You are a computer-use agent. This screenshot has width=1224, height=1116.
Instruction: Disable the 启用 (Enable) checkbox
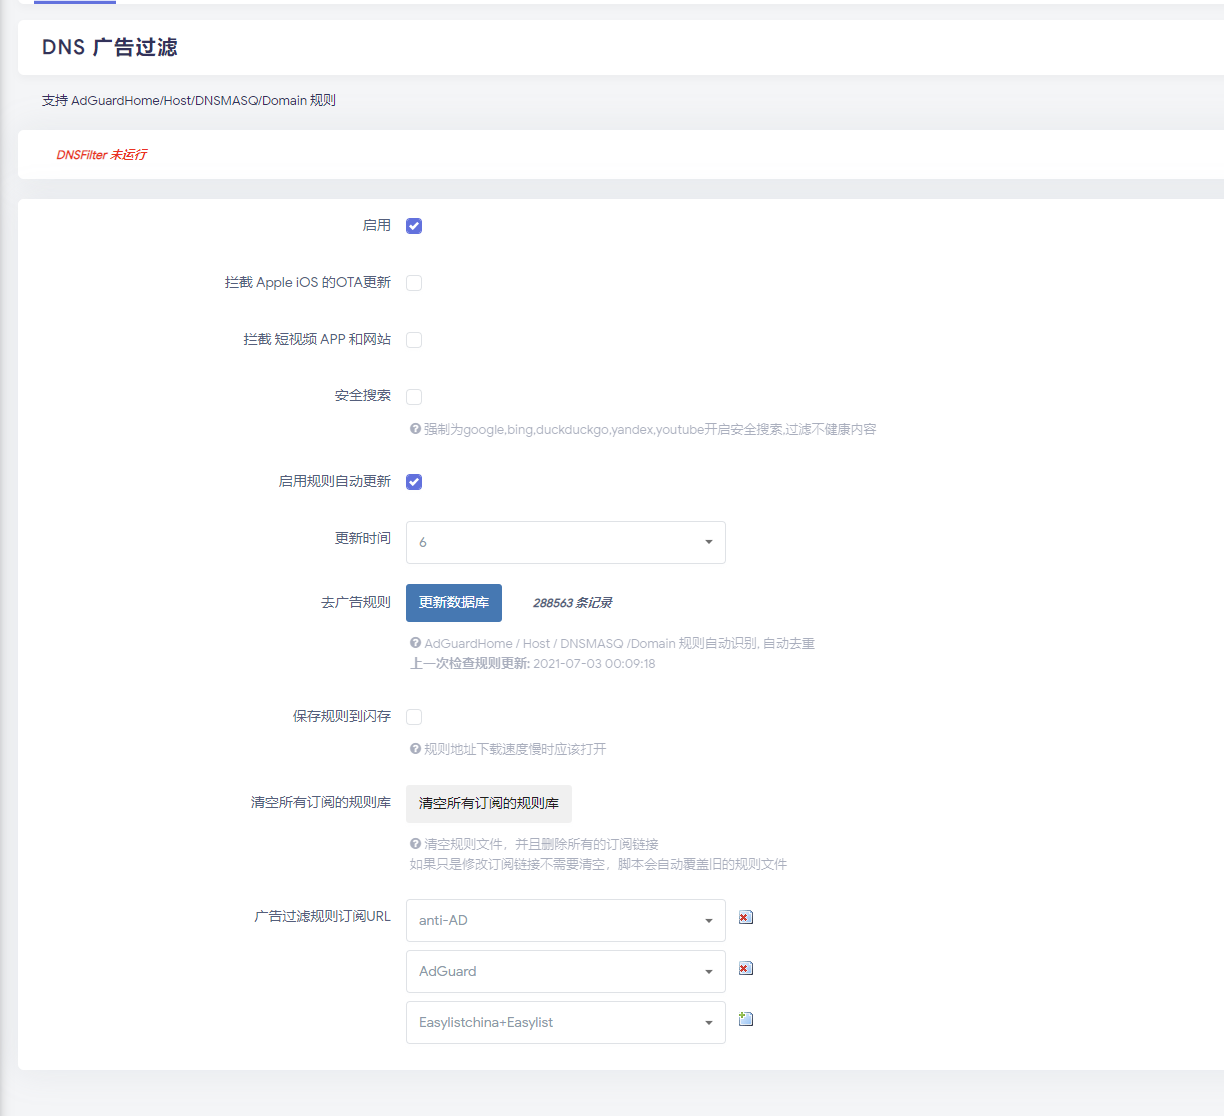(414, 225)
